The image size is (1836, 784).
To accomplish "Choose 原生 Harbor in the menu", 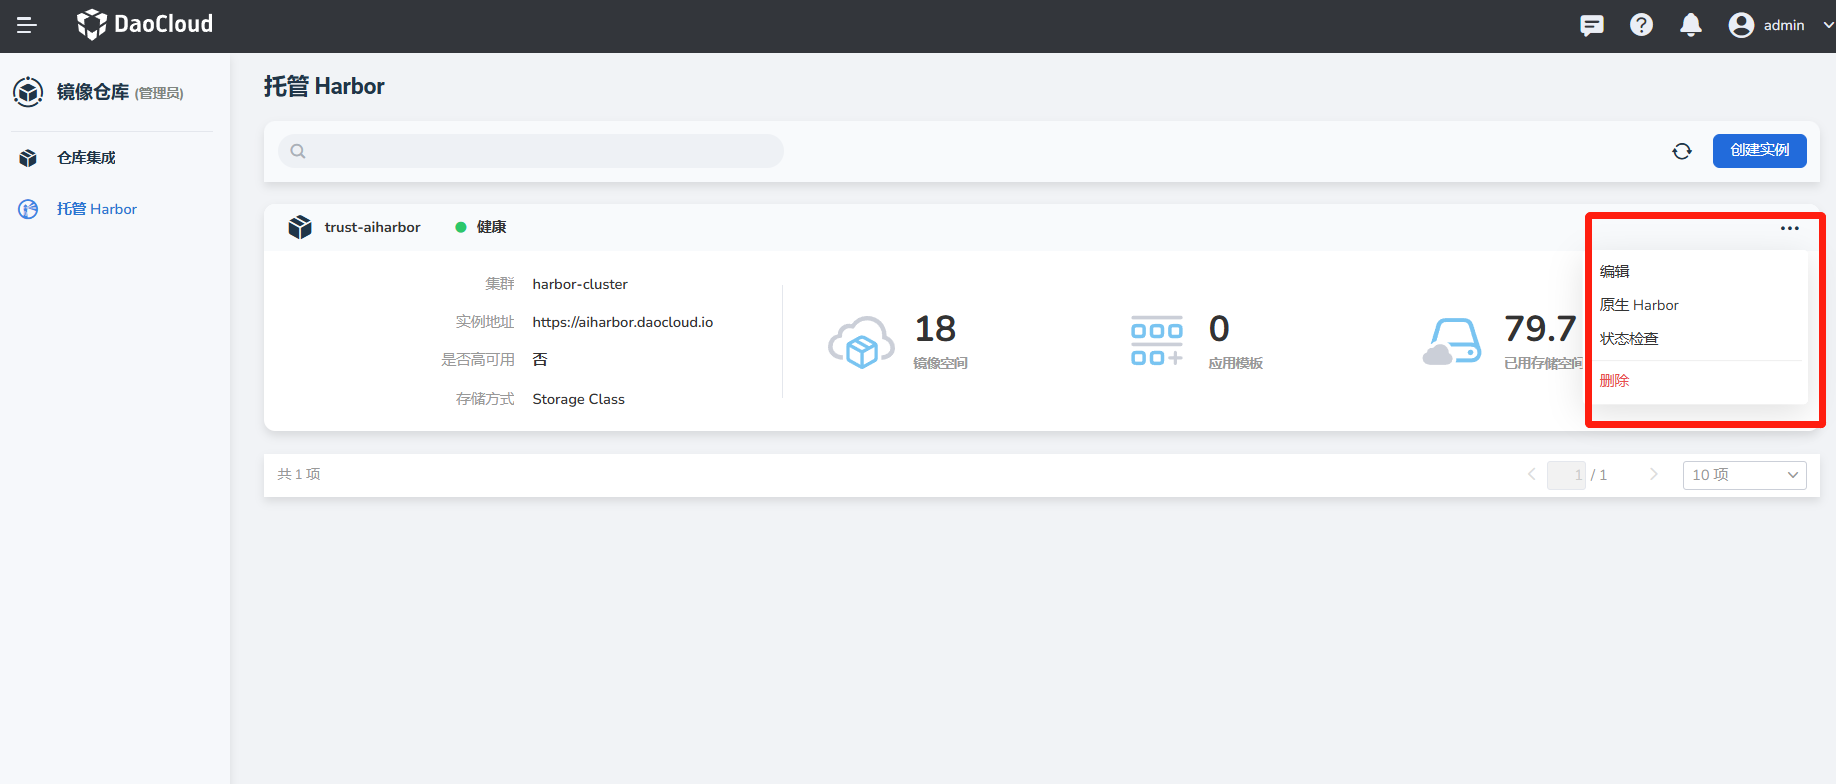I will 1639,305.
